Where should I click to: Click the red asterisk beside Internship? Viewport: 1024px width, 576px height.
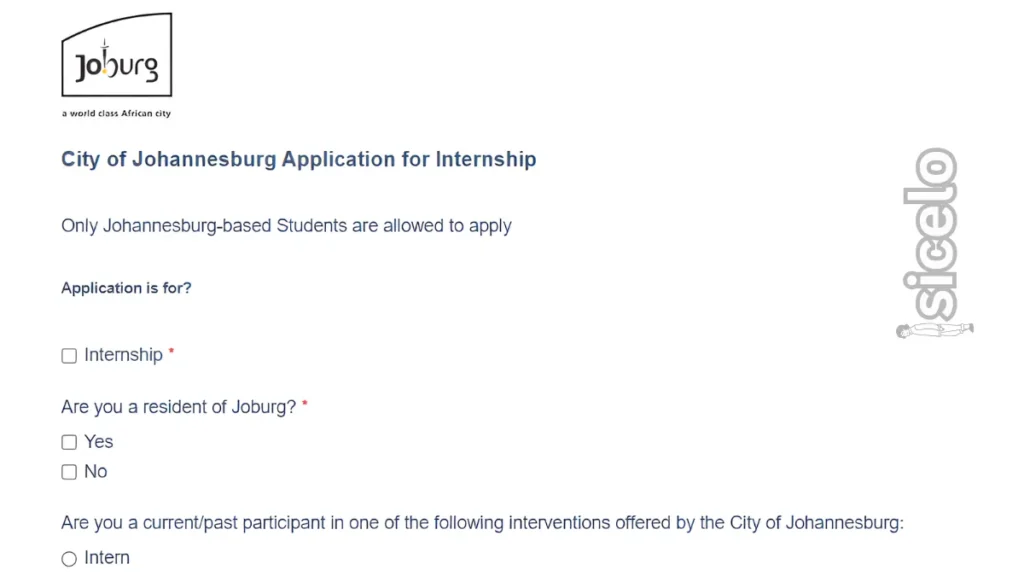(171, 352)
